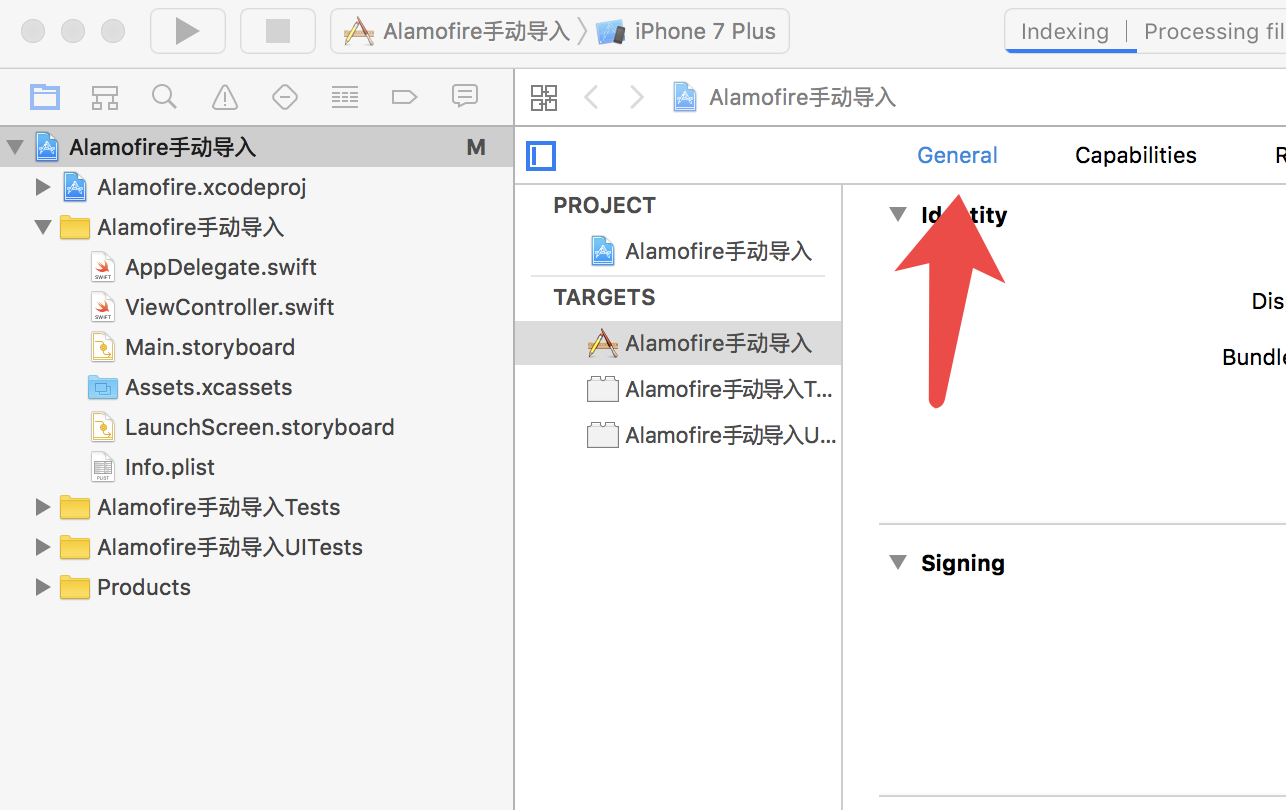Select the Alamofire手动导入 app target
Viewport: 1286px width, 810px height.
tap(679, 343)
